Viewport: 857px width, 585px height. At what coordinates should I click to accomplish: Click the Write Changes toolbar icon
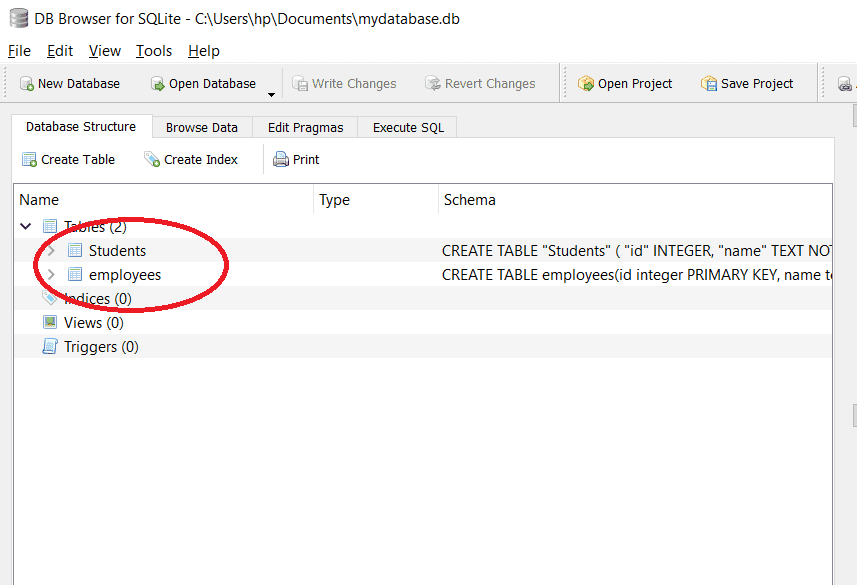pyautogui.click(x=300, y=84)
